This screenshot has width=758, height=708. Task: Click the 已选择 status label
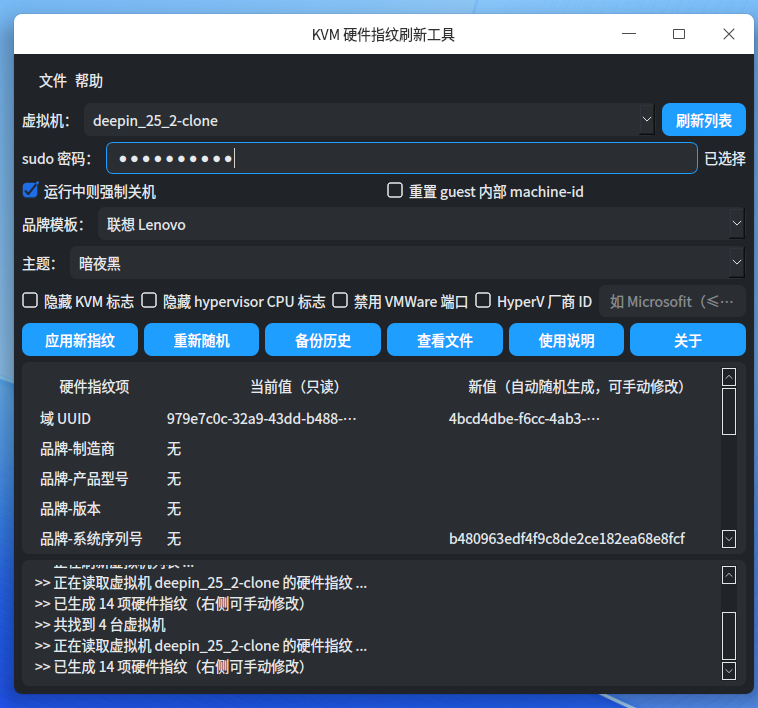click(725, 159)
